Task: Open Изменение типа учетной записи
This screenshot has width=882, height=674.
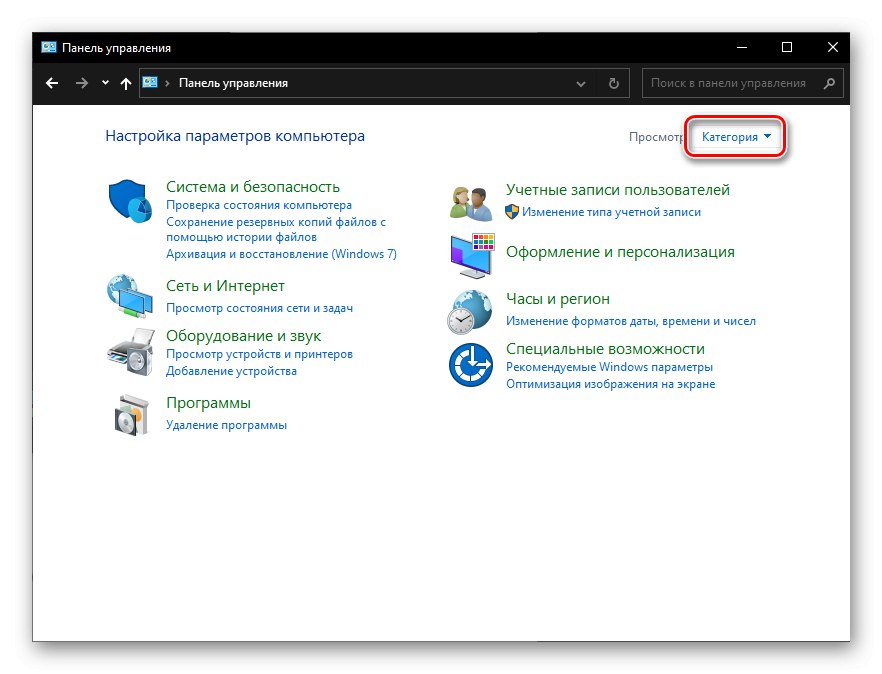Action: click(x=604, y=212)
